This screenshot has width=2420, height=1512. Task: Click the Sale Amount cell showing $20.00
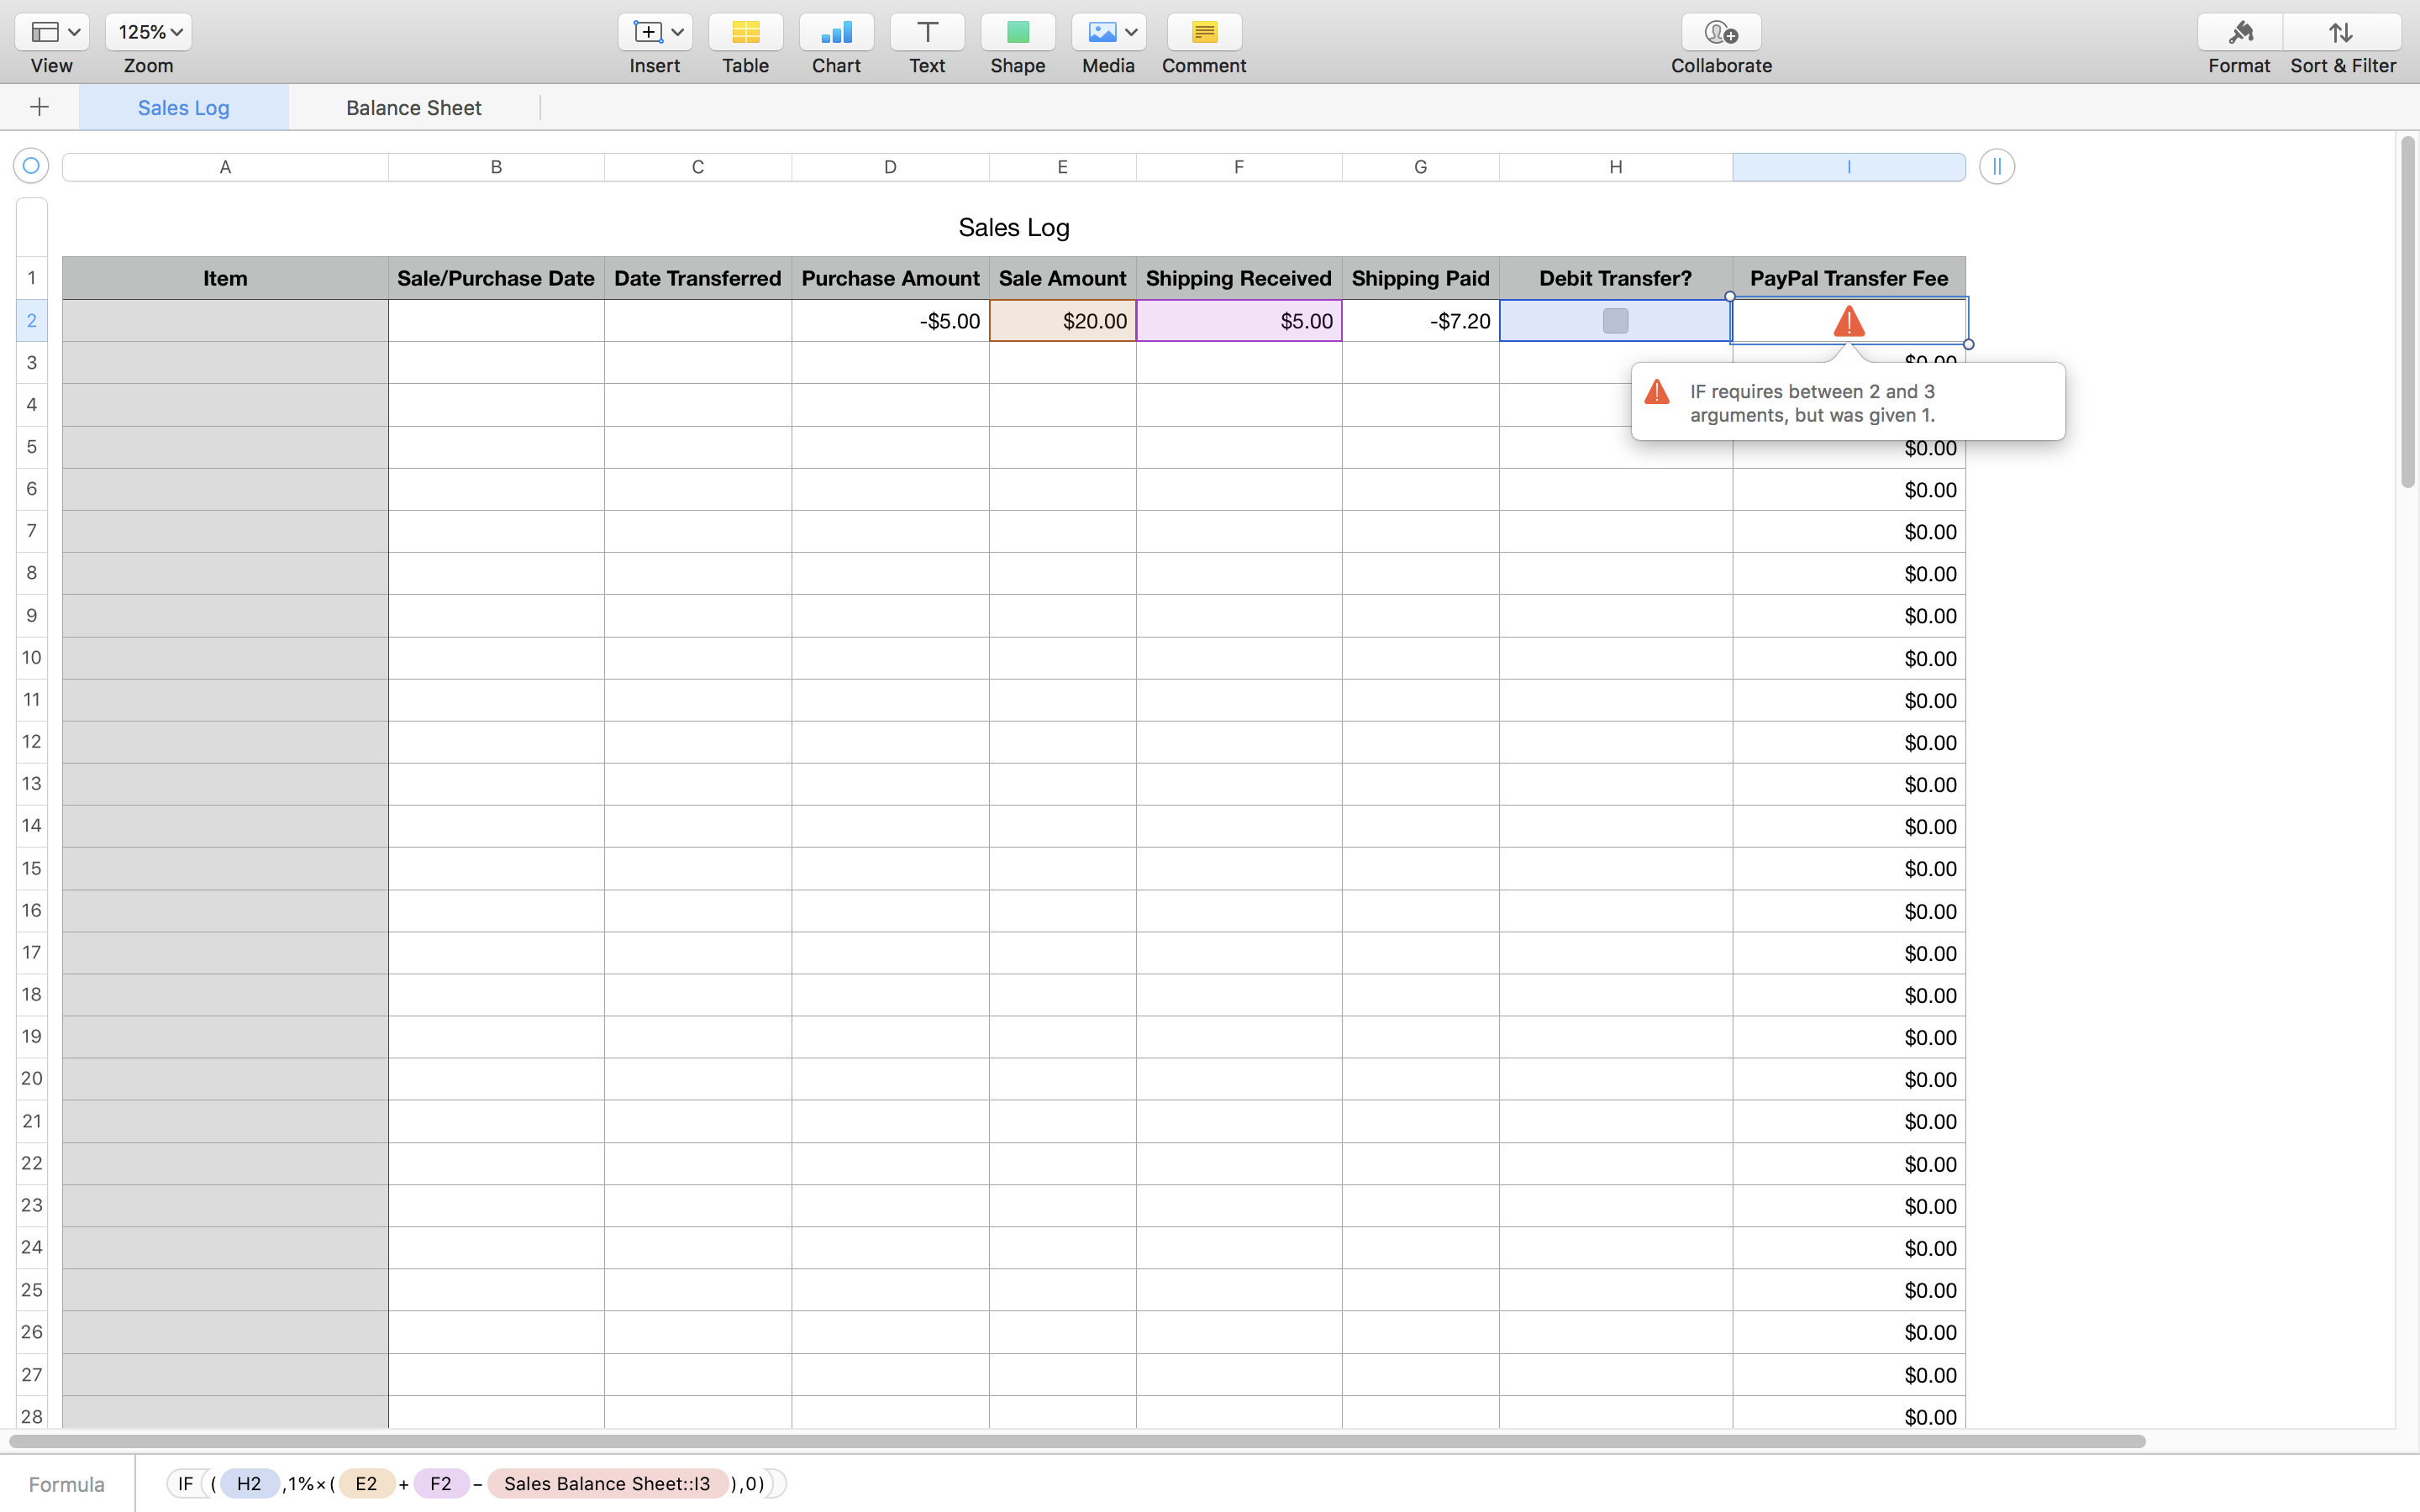click(x=1062, y=321)
